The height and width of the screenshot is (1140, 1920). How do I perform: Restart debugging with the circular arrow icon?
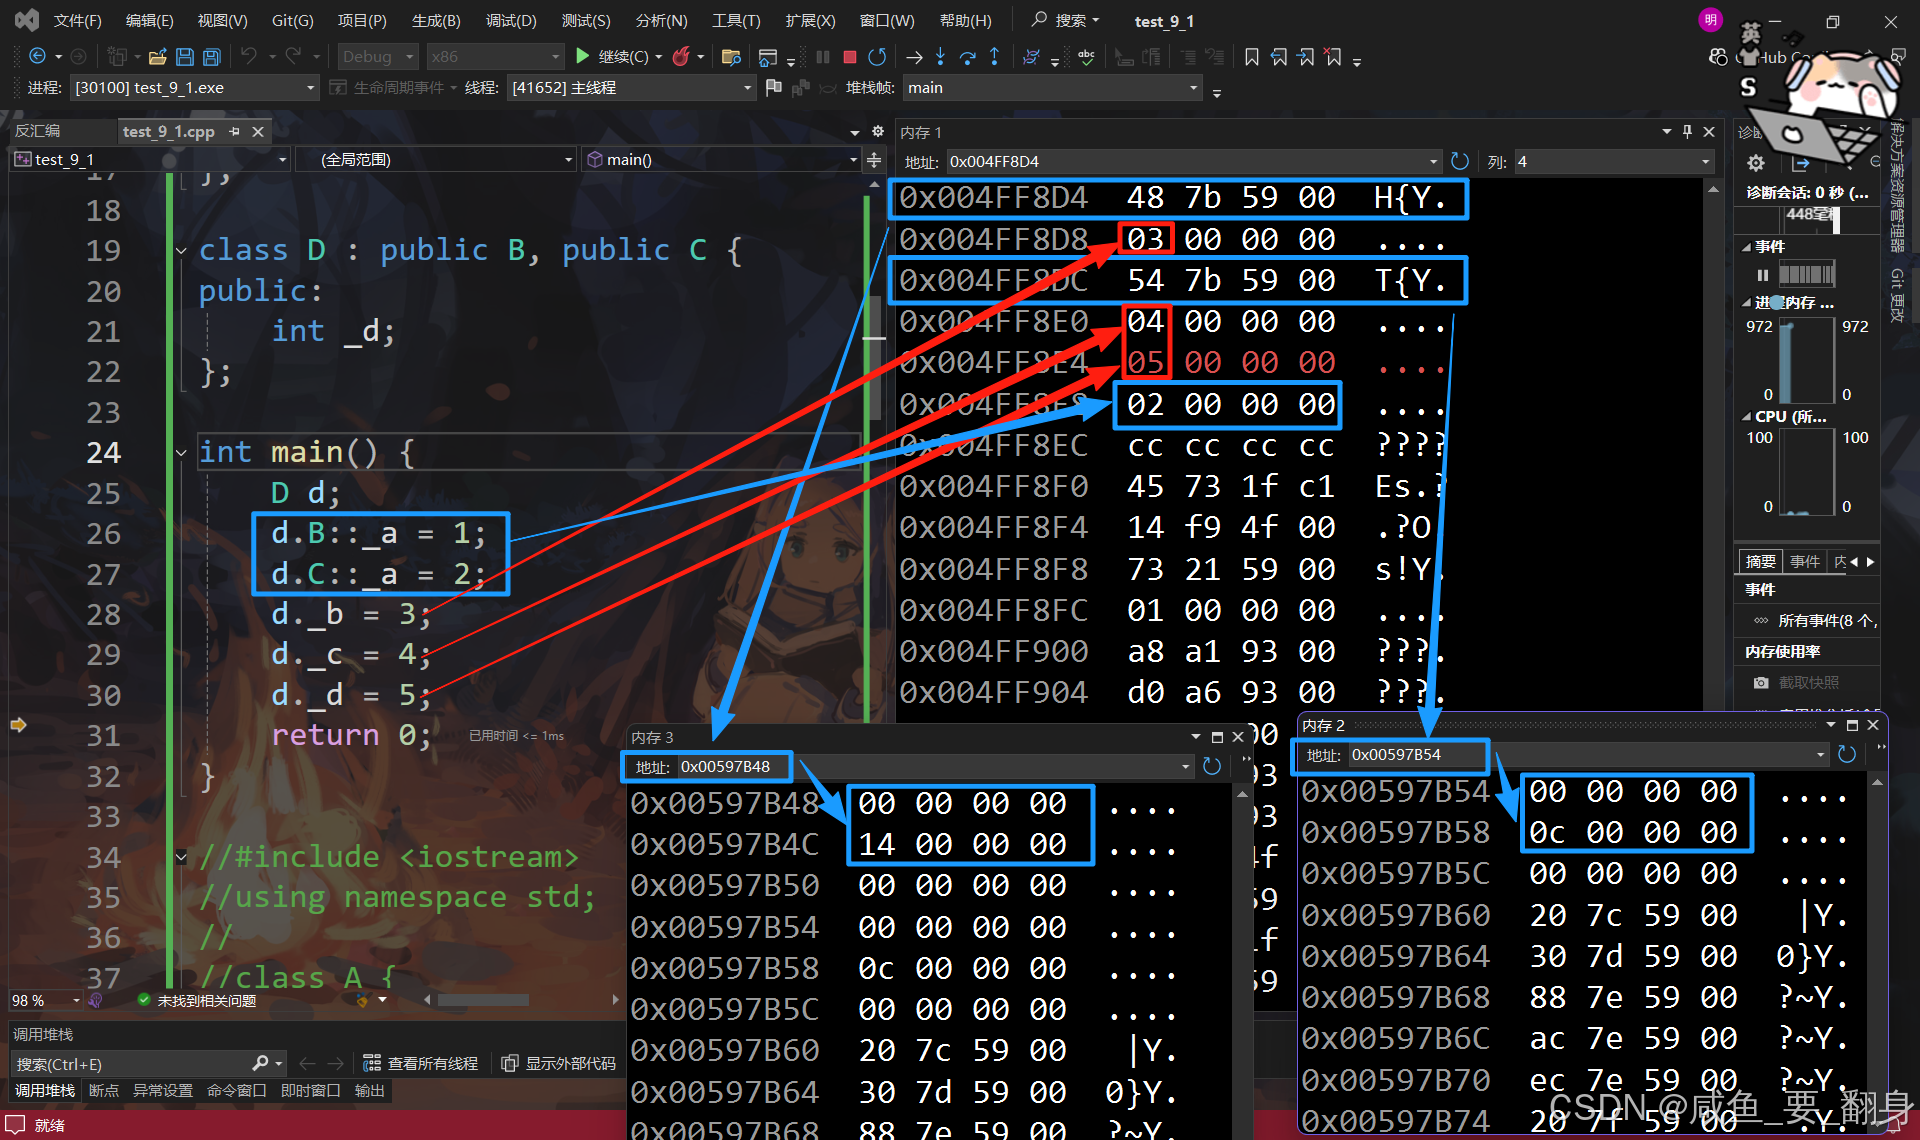(877, 57)
